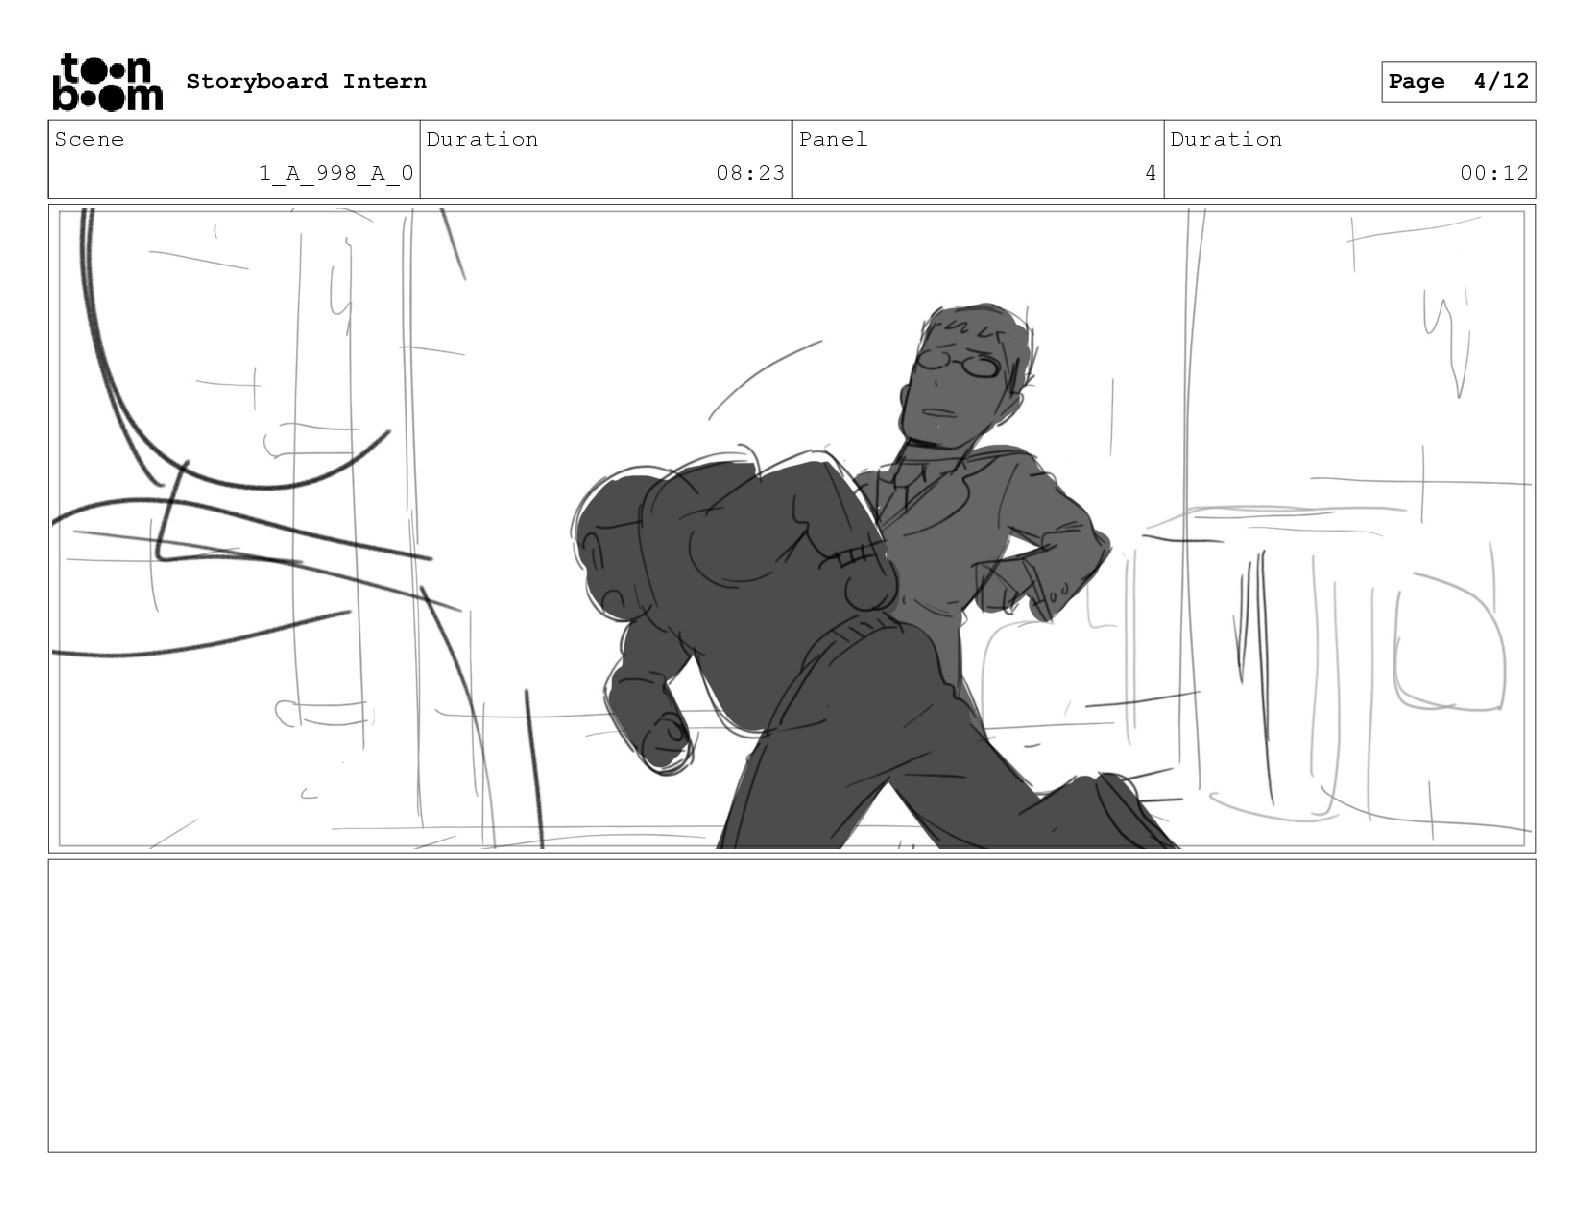The image size is (1584, 1224).
Task: Click the Page 4/12 indicator box
Action: [1458, 82]
